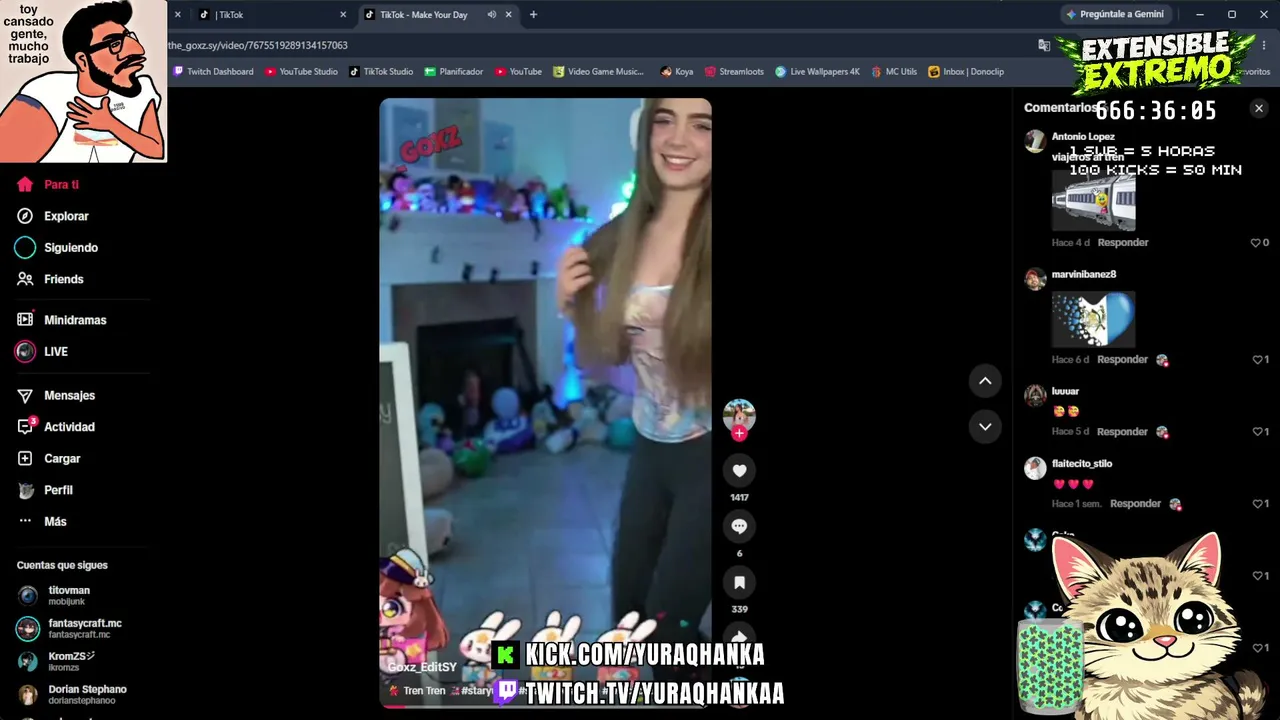
Task: Like luuuar's comment
Action: 1260,432
